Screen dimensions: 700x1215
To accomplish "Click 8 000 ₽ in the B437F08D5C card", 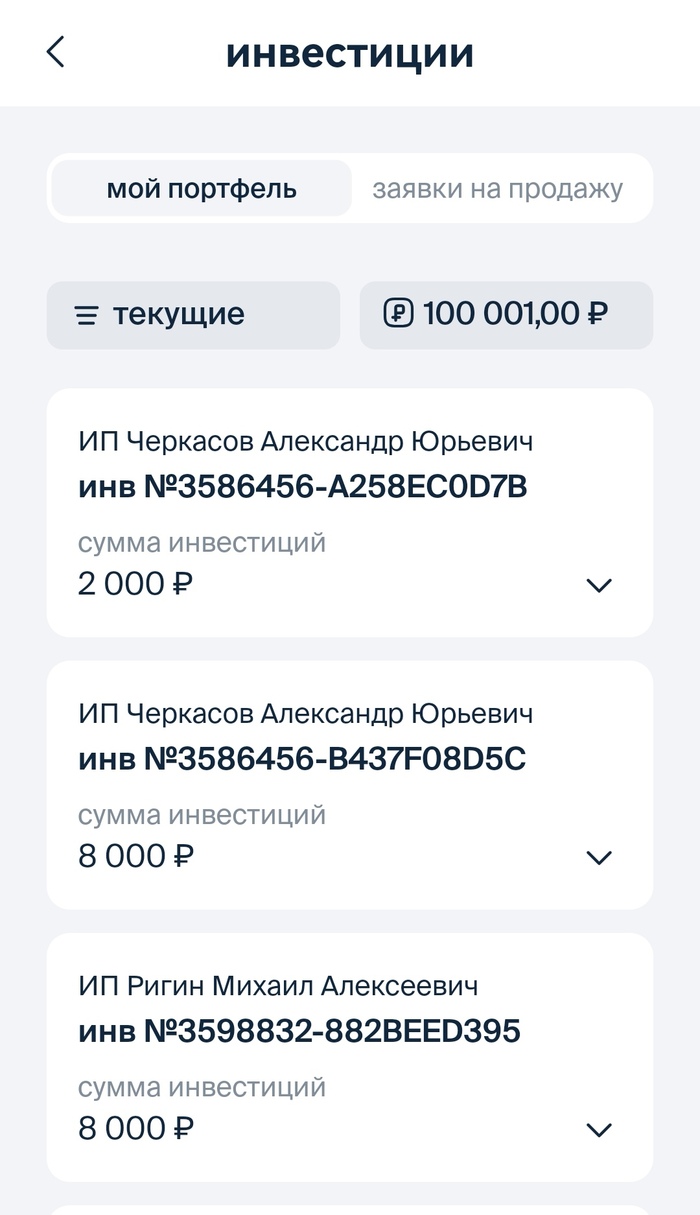I will tap(135, 856).
